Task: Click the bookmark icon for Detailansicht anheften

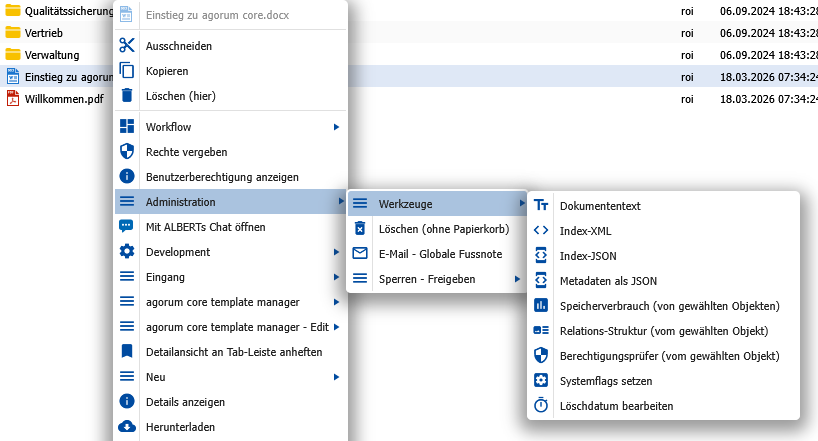Action: tap(127, 352)
